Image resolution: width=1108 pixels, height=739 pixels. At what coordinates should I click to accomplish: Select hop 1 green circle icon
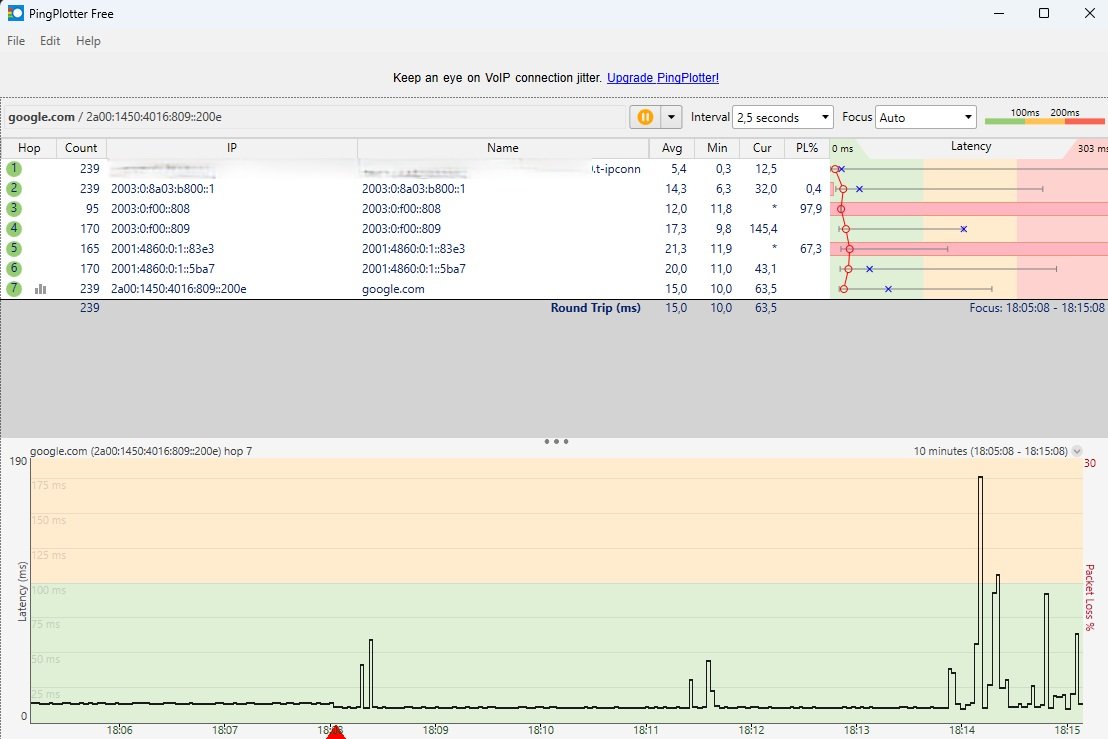click(x=14, y=169)
